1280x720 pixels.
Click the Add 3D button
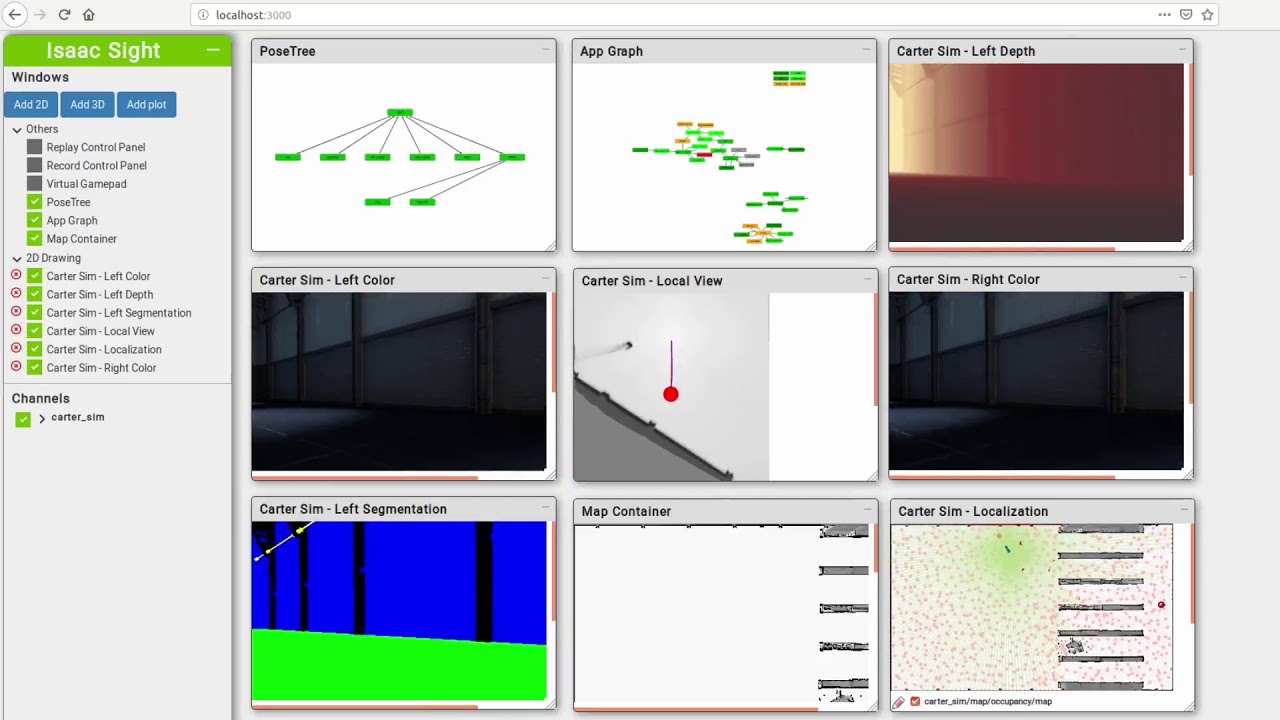[87, 104]
